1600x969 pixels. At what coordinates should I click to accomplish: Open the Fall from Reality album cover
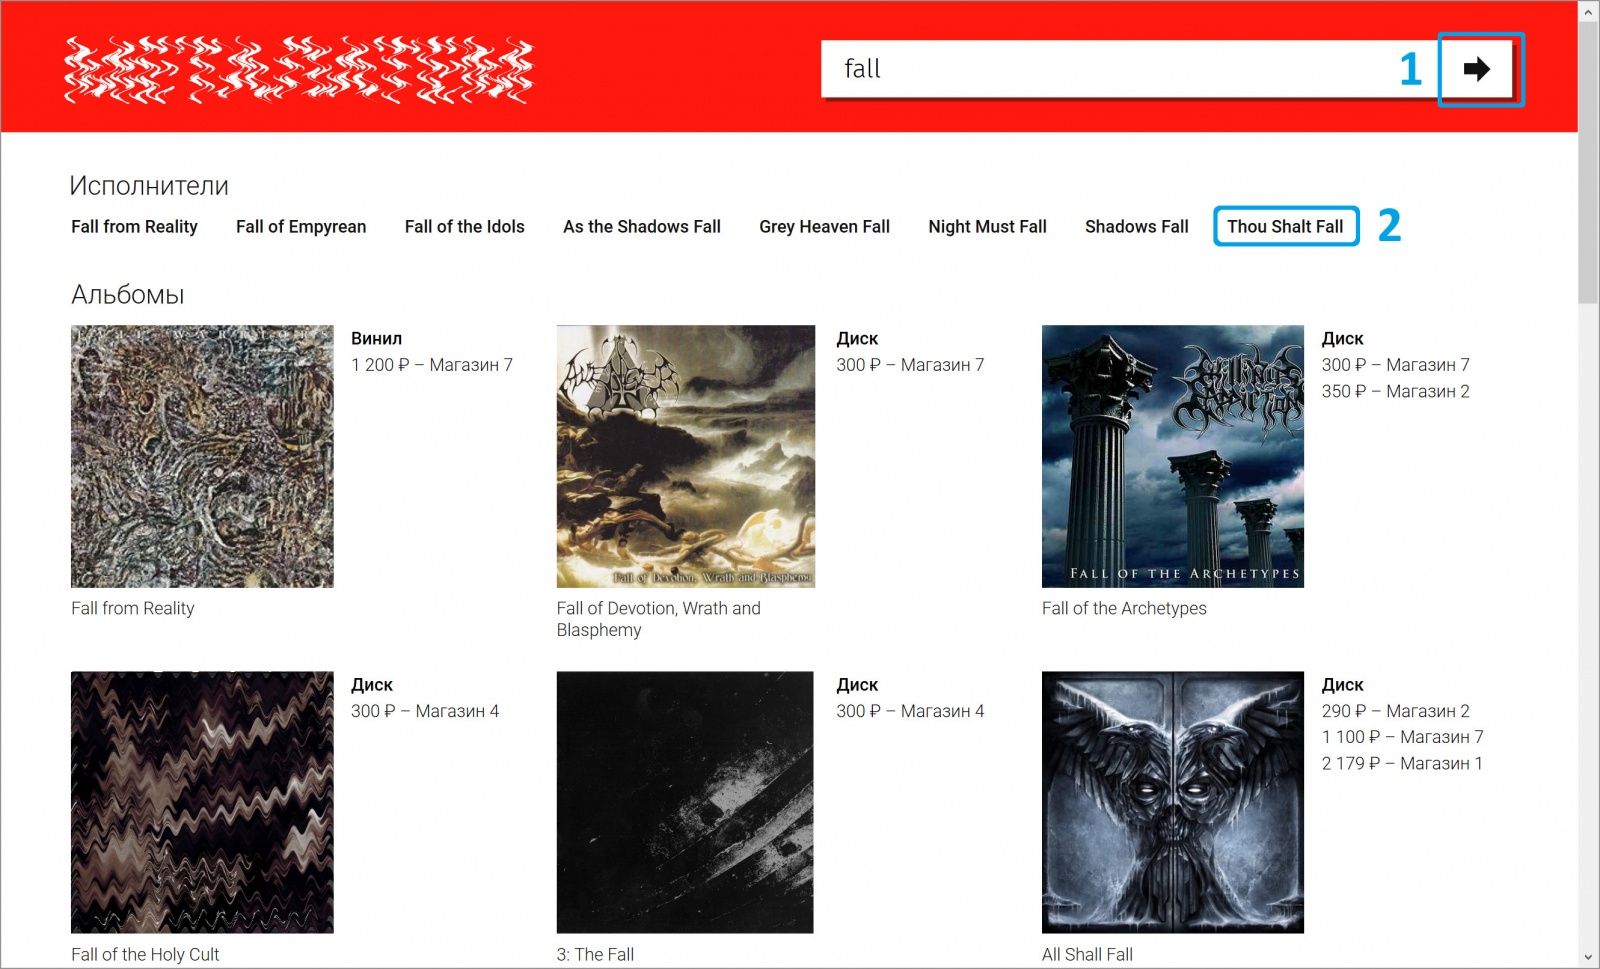pos(202,456)
